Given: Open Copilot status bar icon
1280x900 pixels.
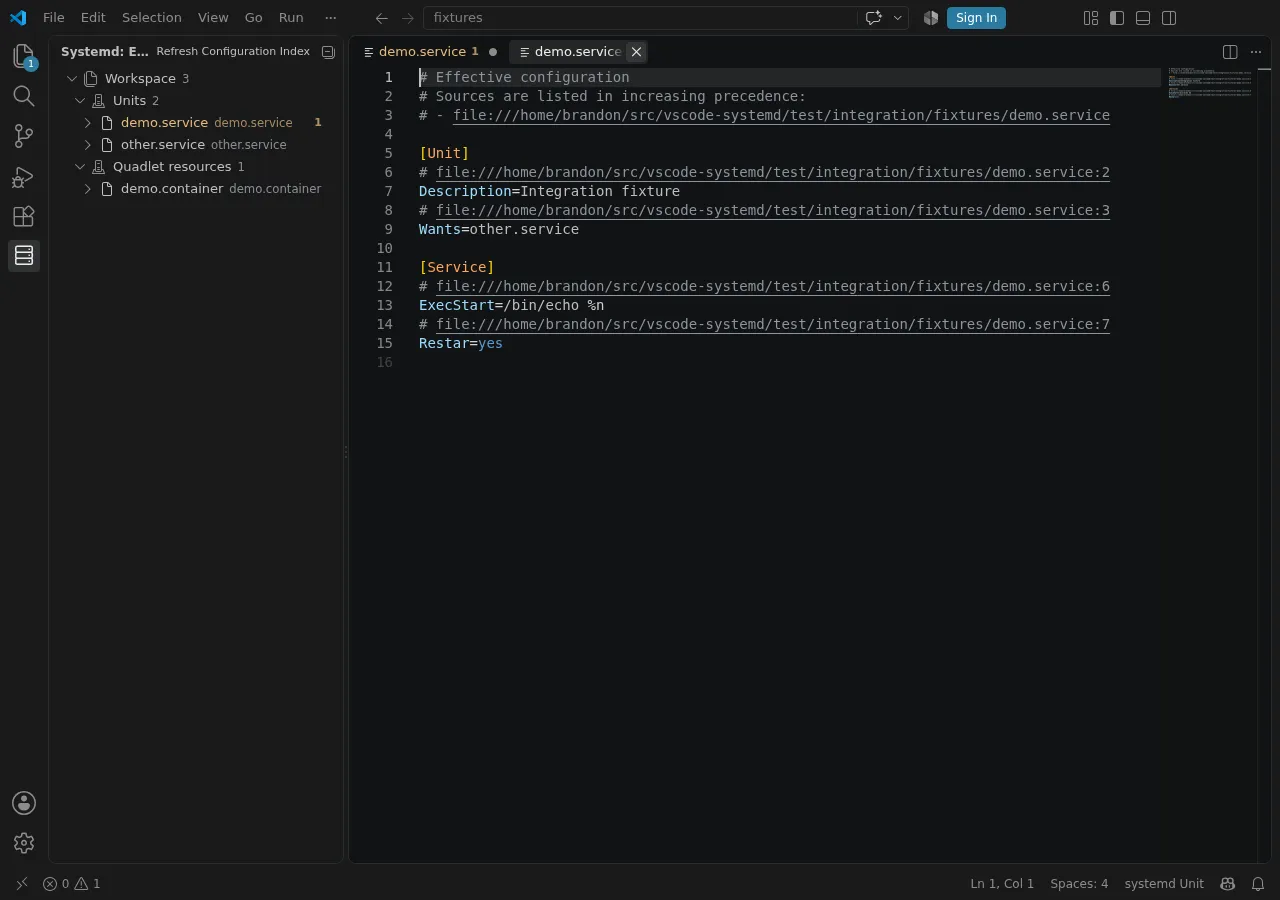Looking at the screenshot, I should coord(1227,884).
